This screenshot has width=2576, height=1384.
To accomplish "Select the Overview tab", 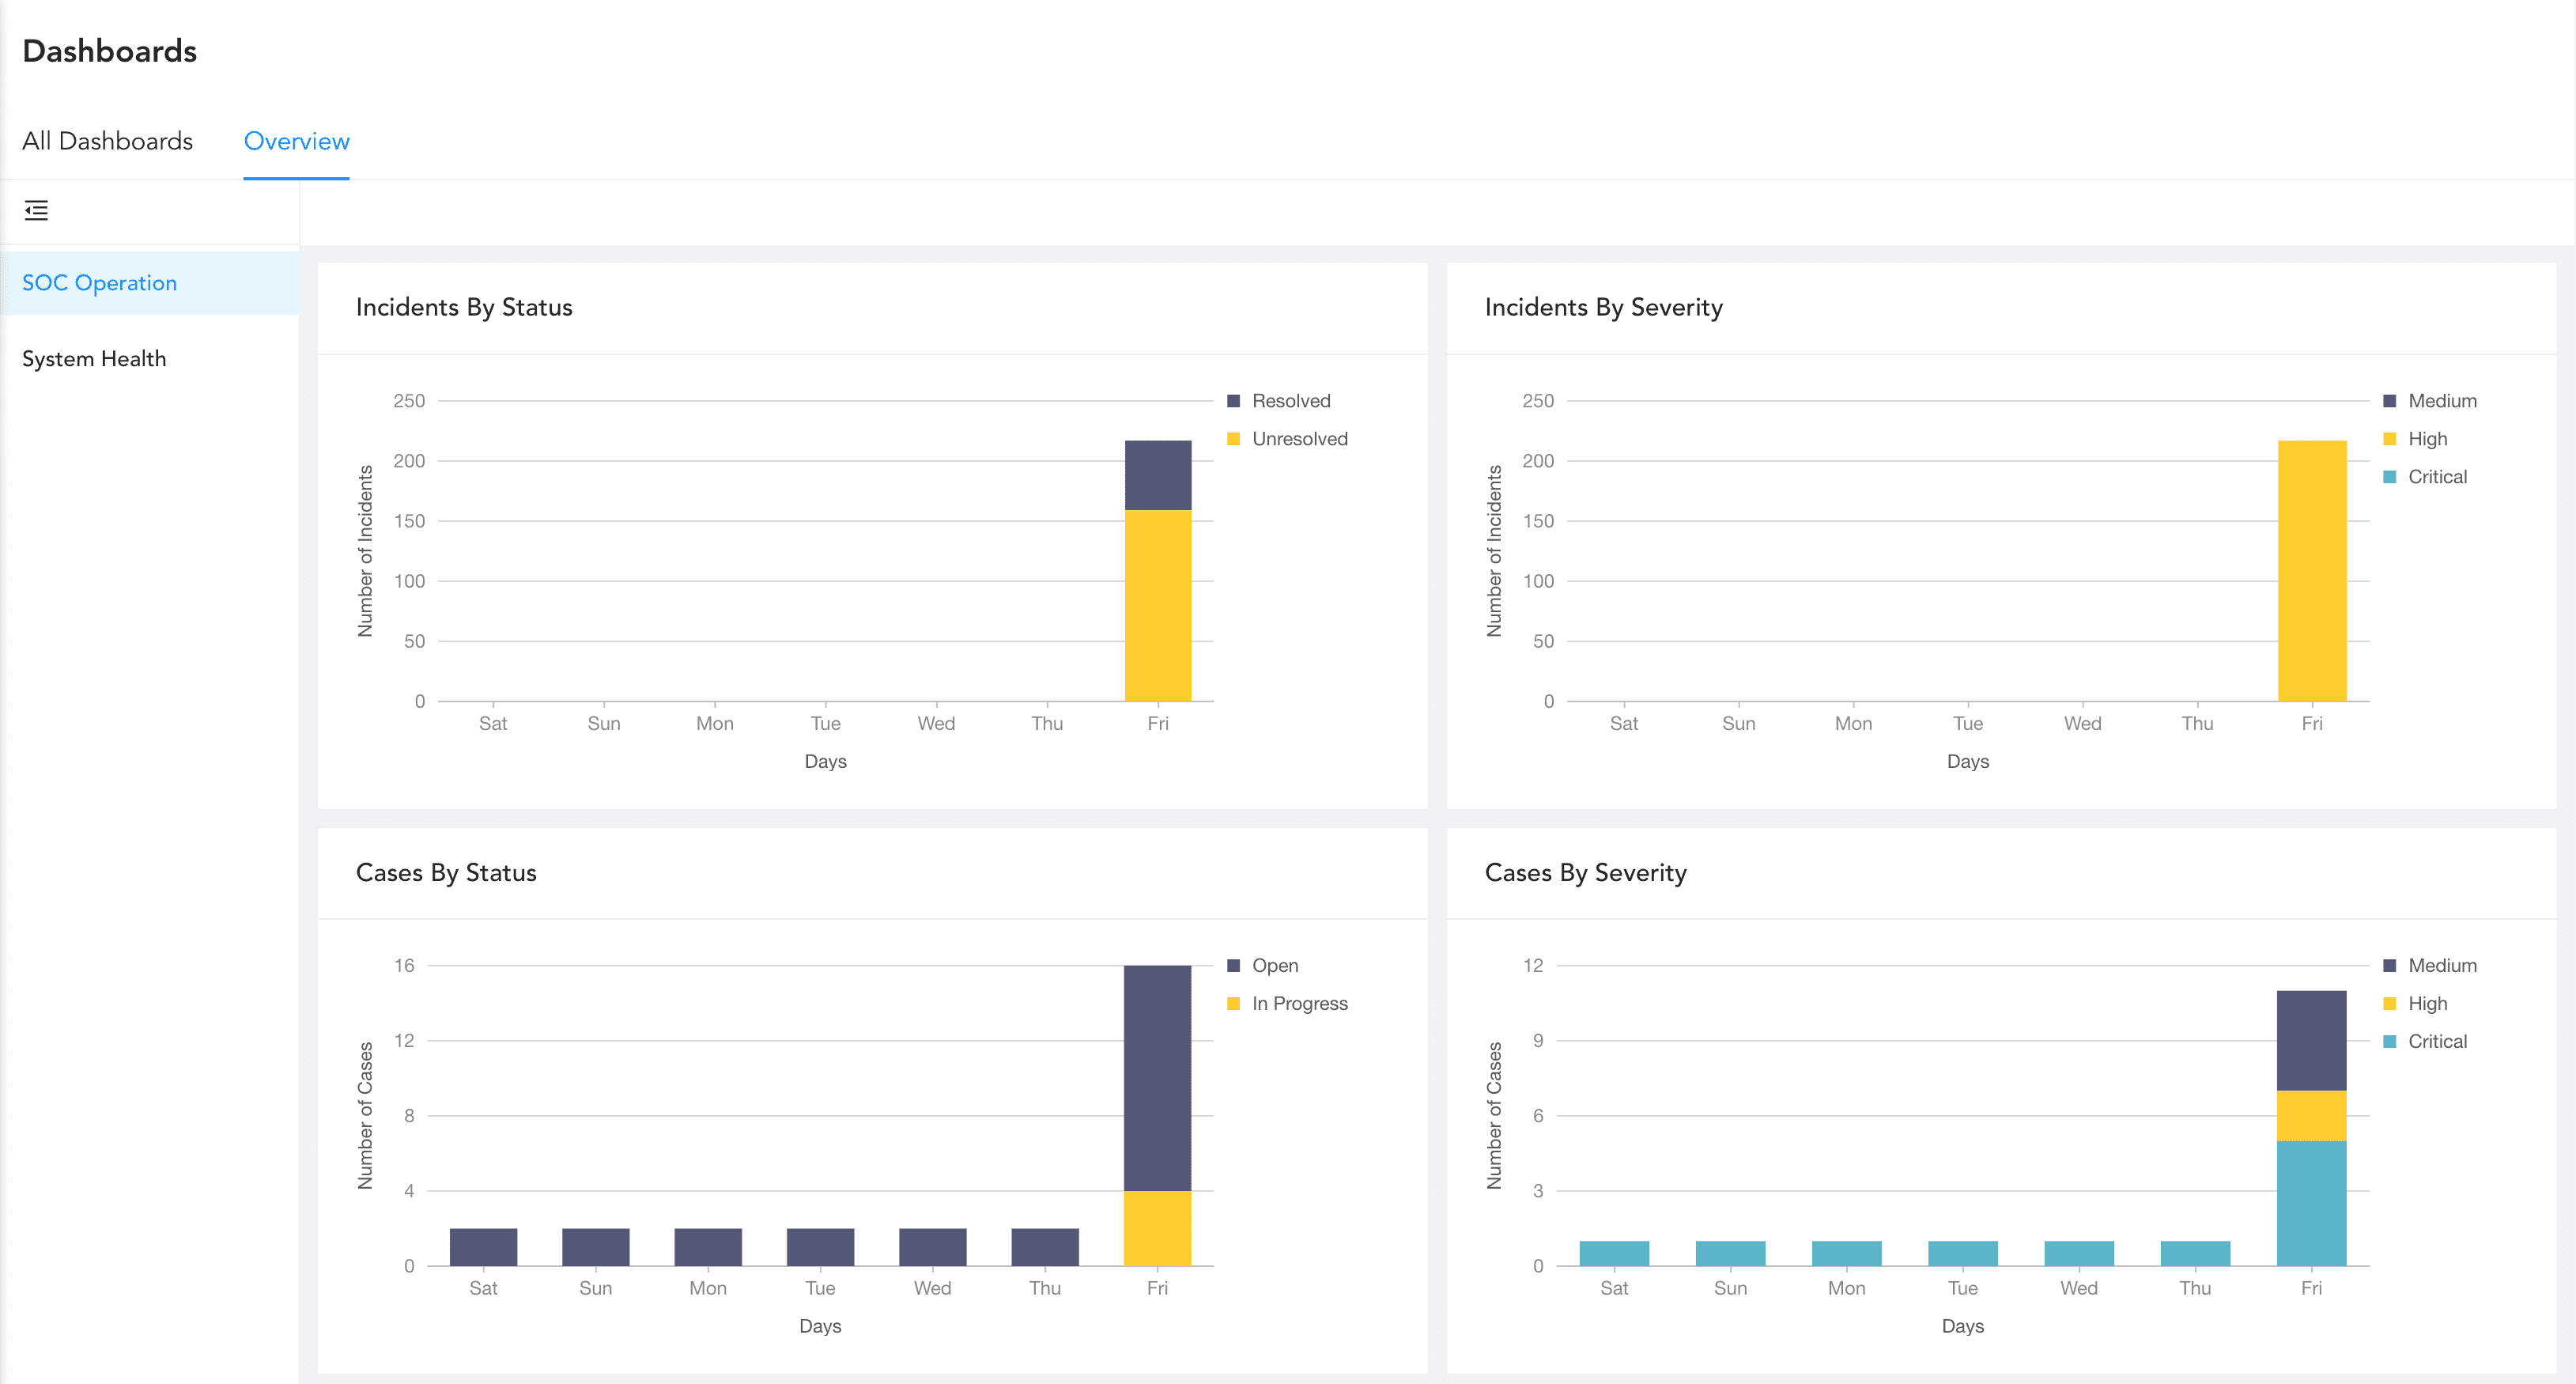I will click(296, 141).
